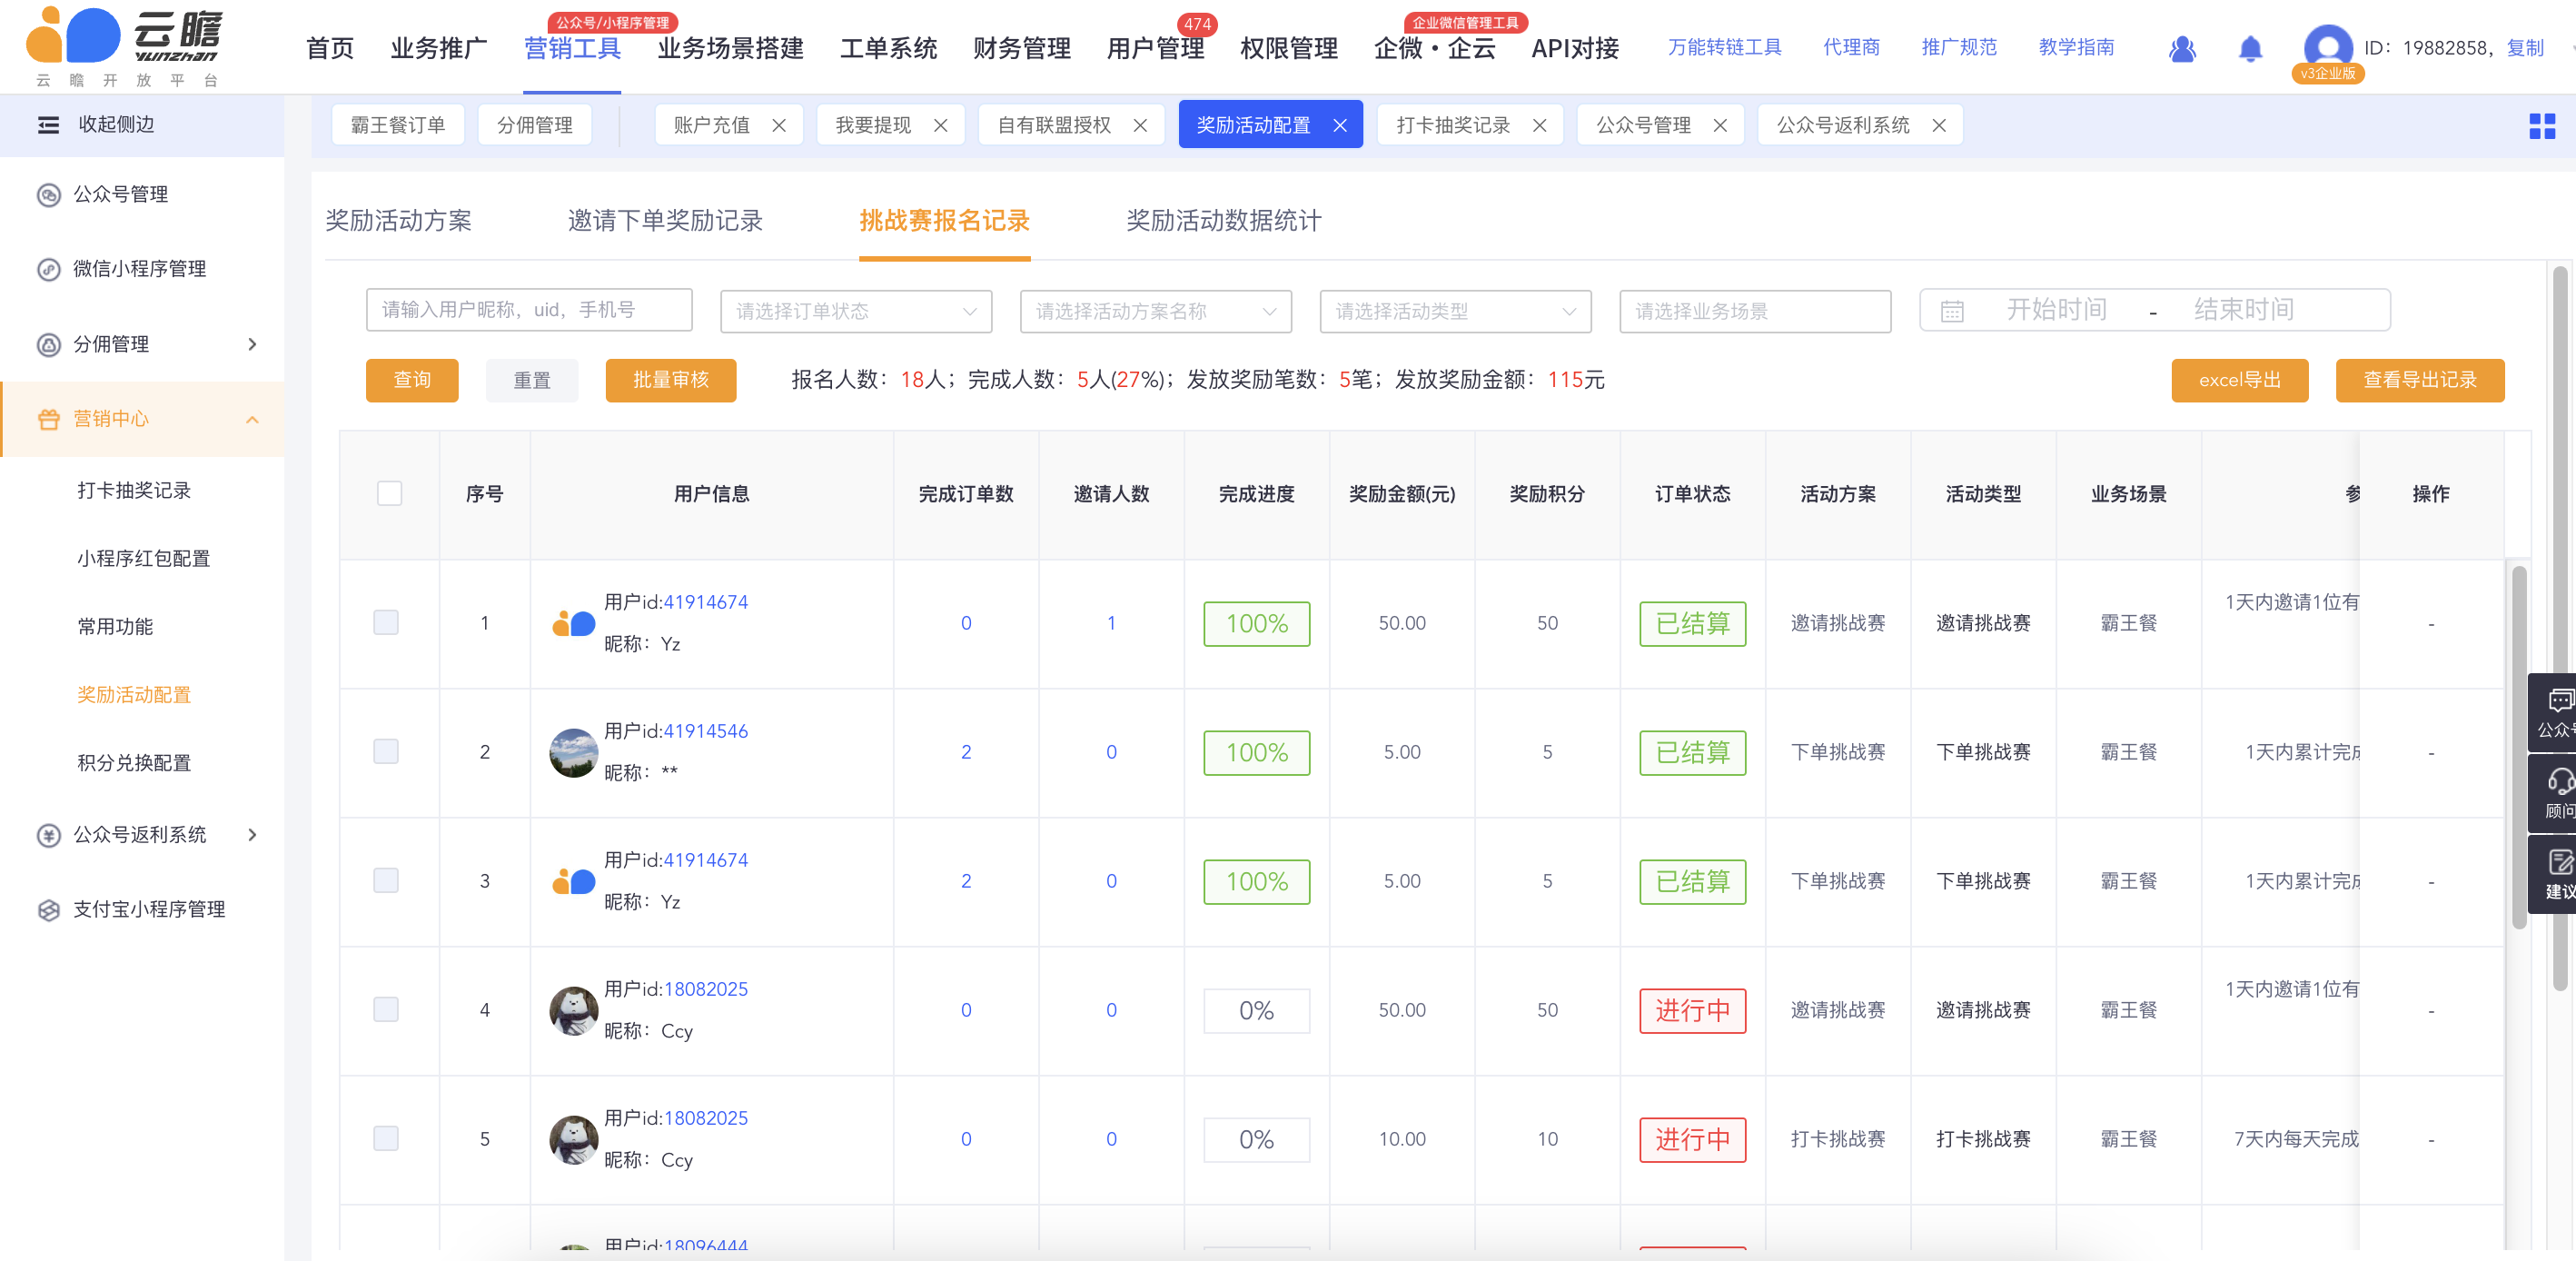Toggle the select-all header checkbox
The height and width of the screenshot is (1261, 2576).
pos(389,494)
